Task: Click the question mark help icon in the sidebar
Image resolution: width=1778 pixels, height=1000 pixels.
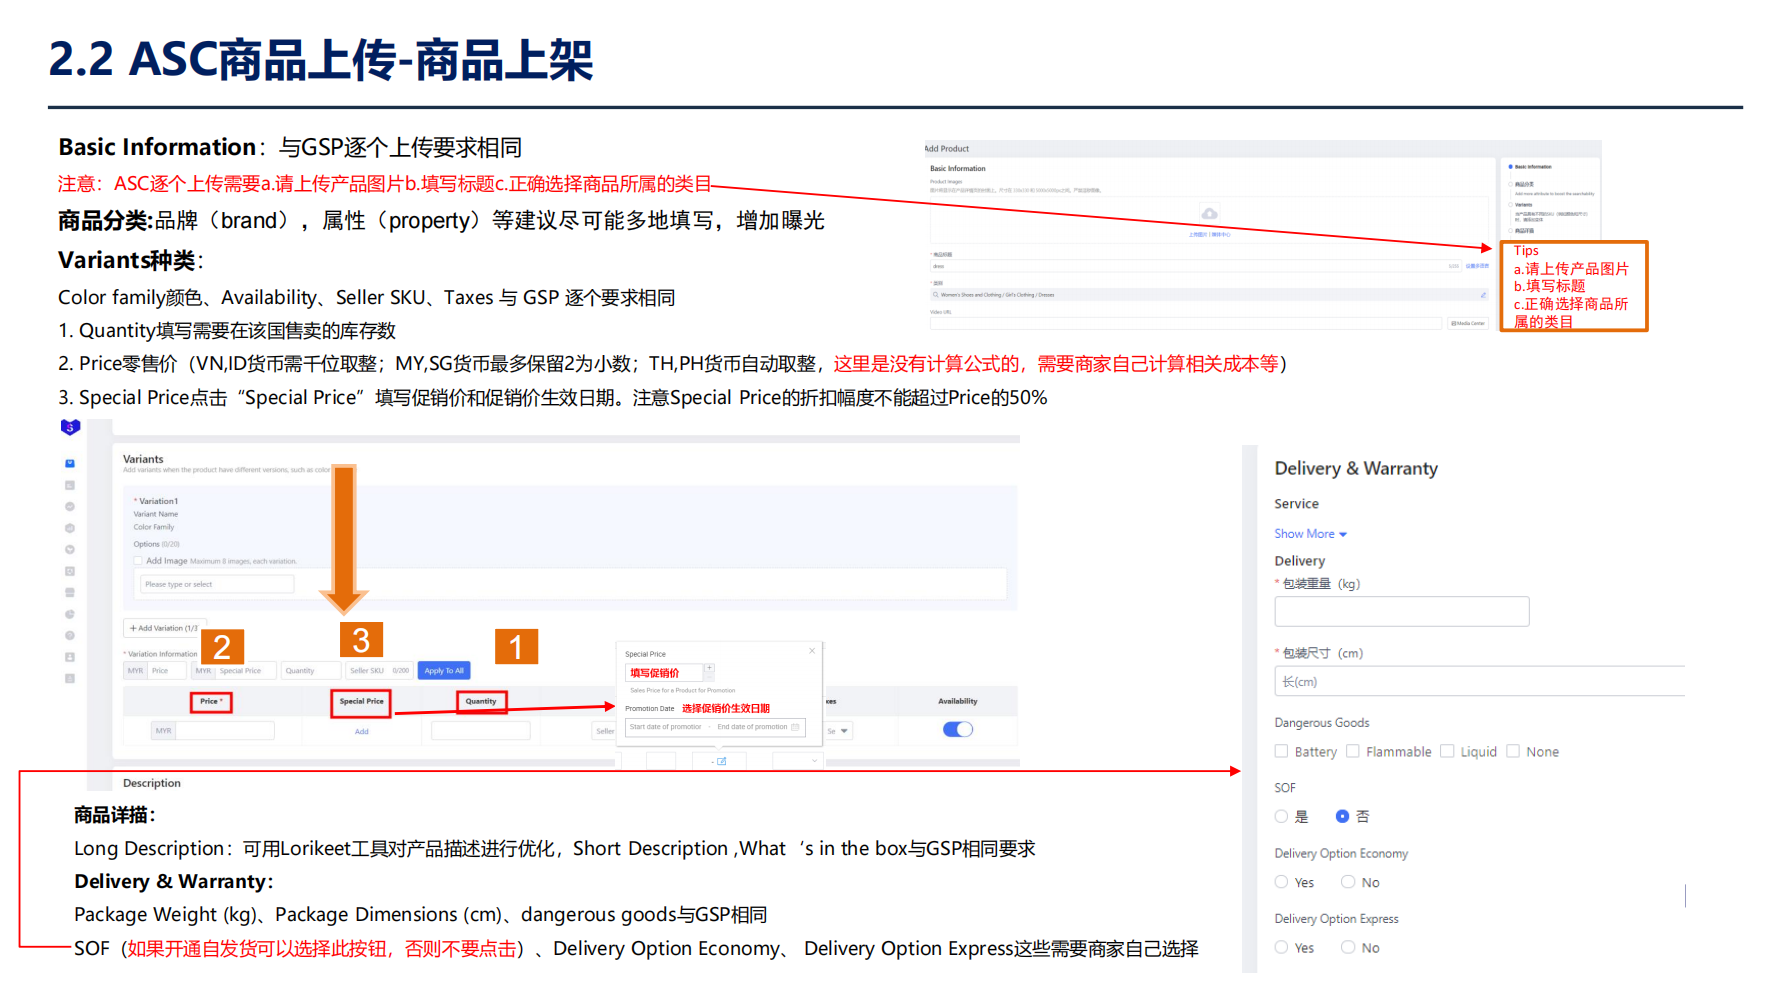Action: point(70,635)
